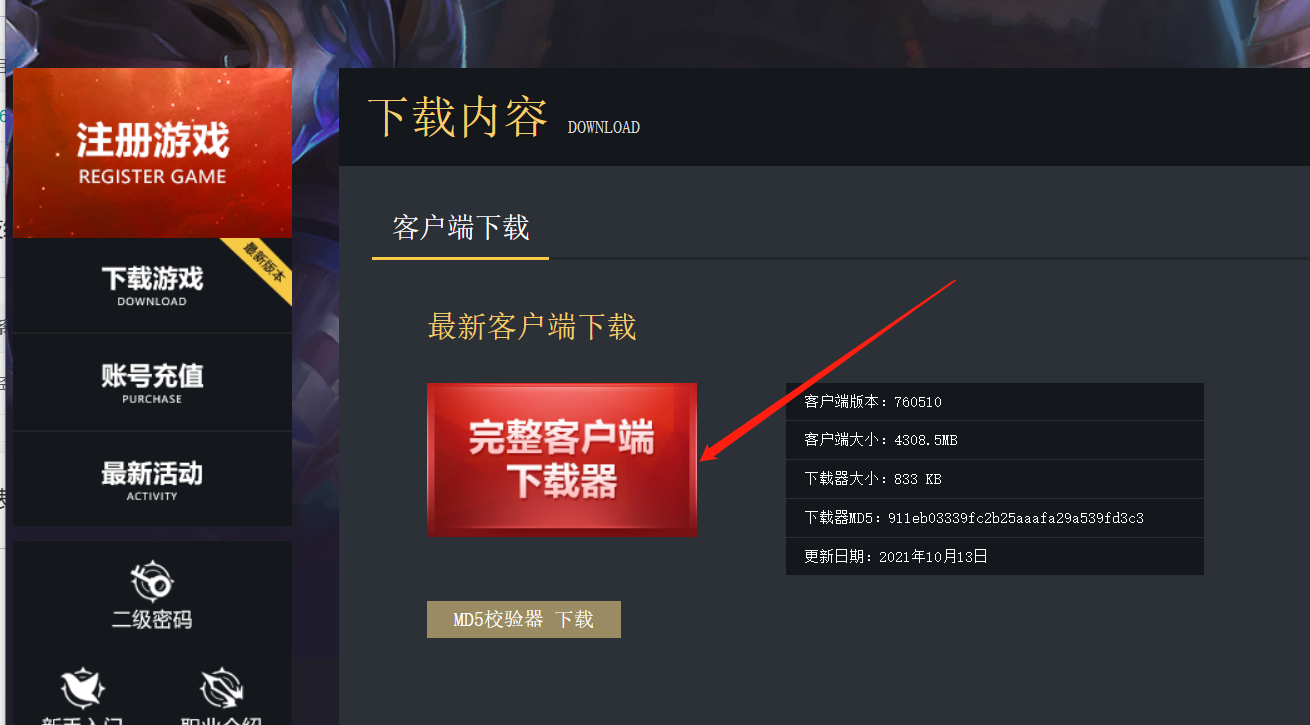Screen dimensions: 1310x725
Task: Click the 下载器大小 833 KB row
Action: pyautogui.click(x=995, y=479)
